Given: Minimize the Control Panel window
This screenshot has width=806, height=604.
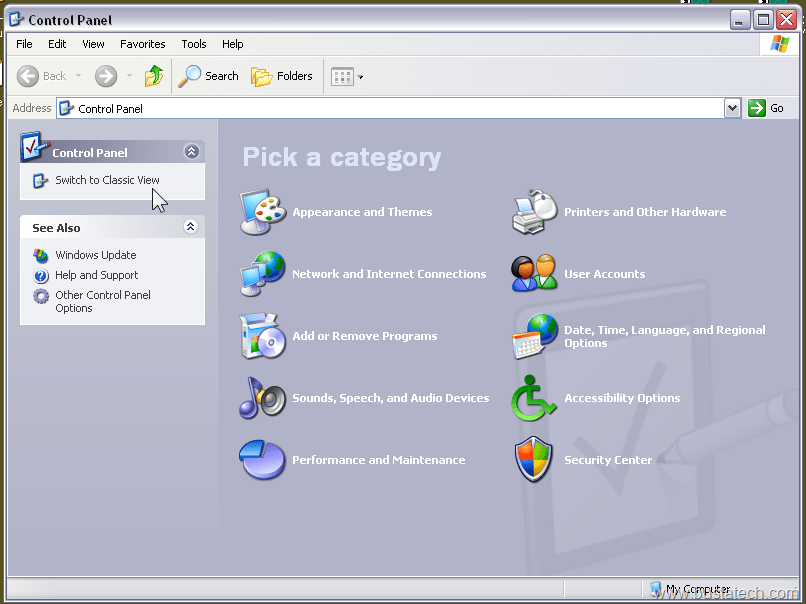Looking at the screenshot, I should (x=740, y=20).
